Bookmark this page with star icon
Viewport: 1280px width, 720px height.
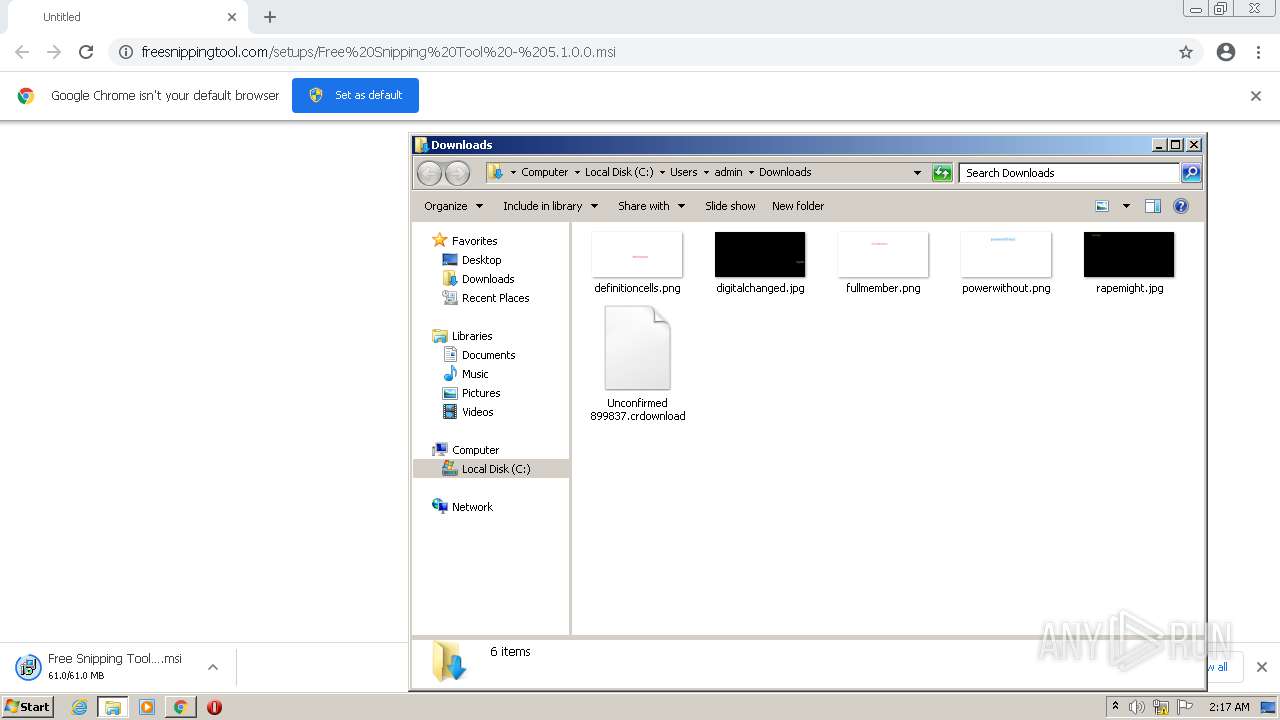pos(1186,52)
